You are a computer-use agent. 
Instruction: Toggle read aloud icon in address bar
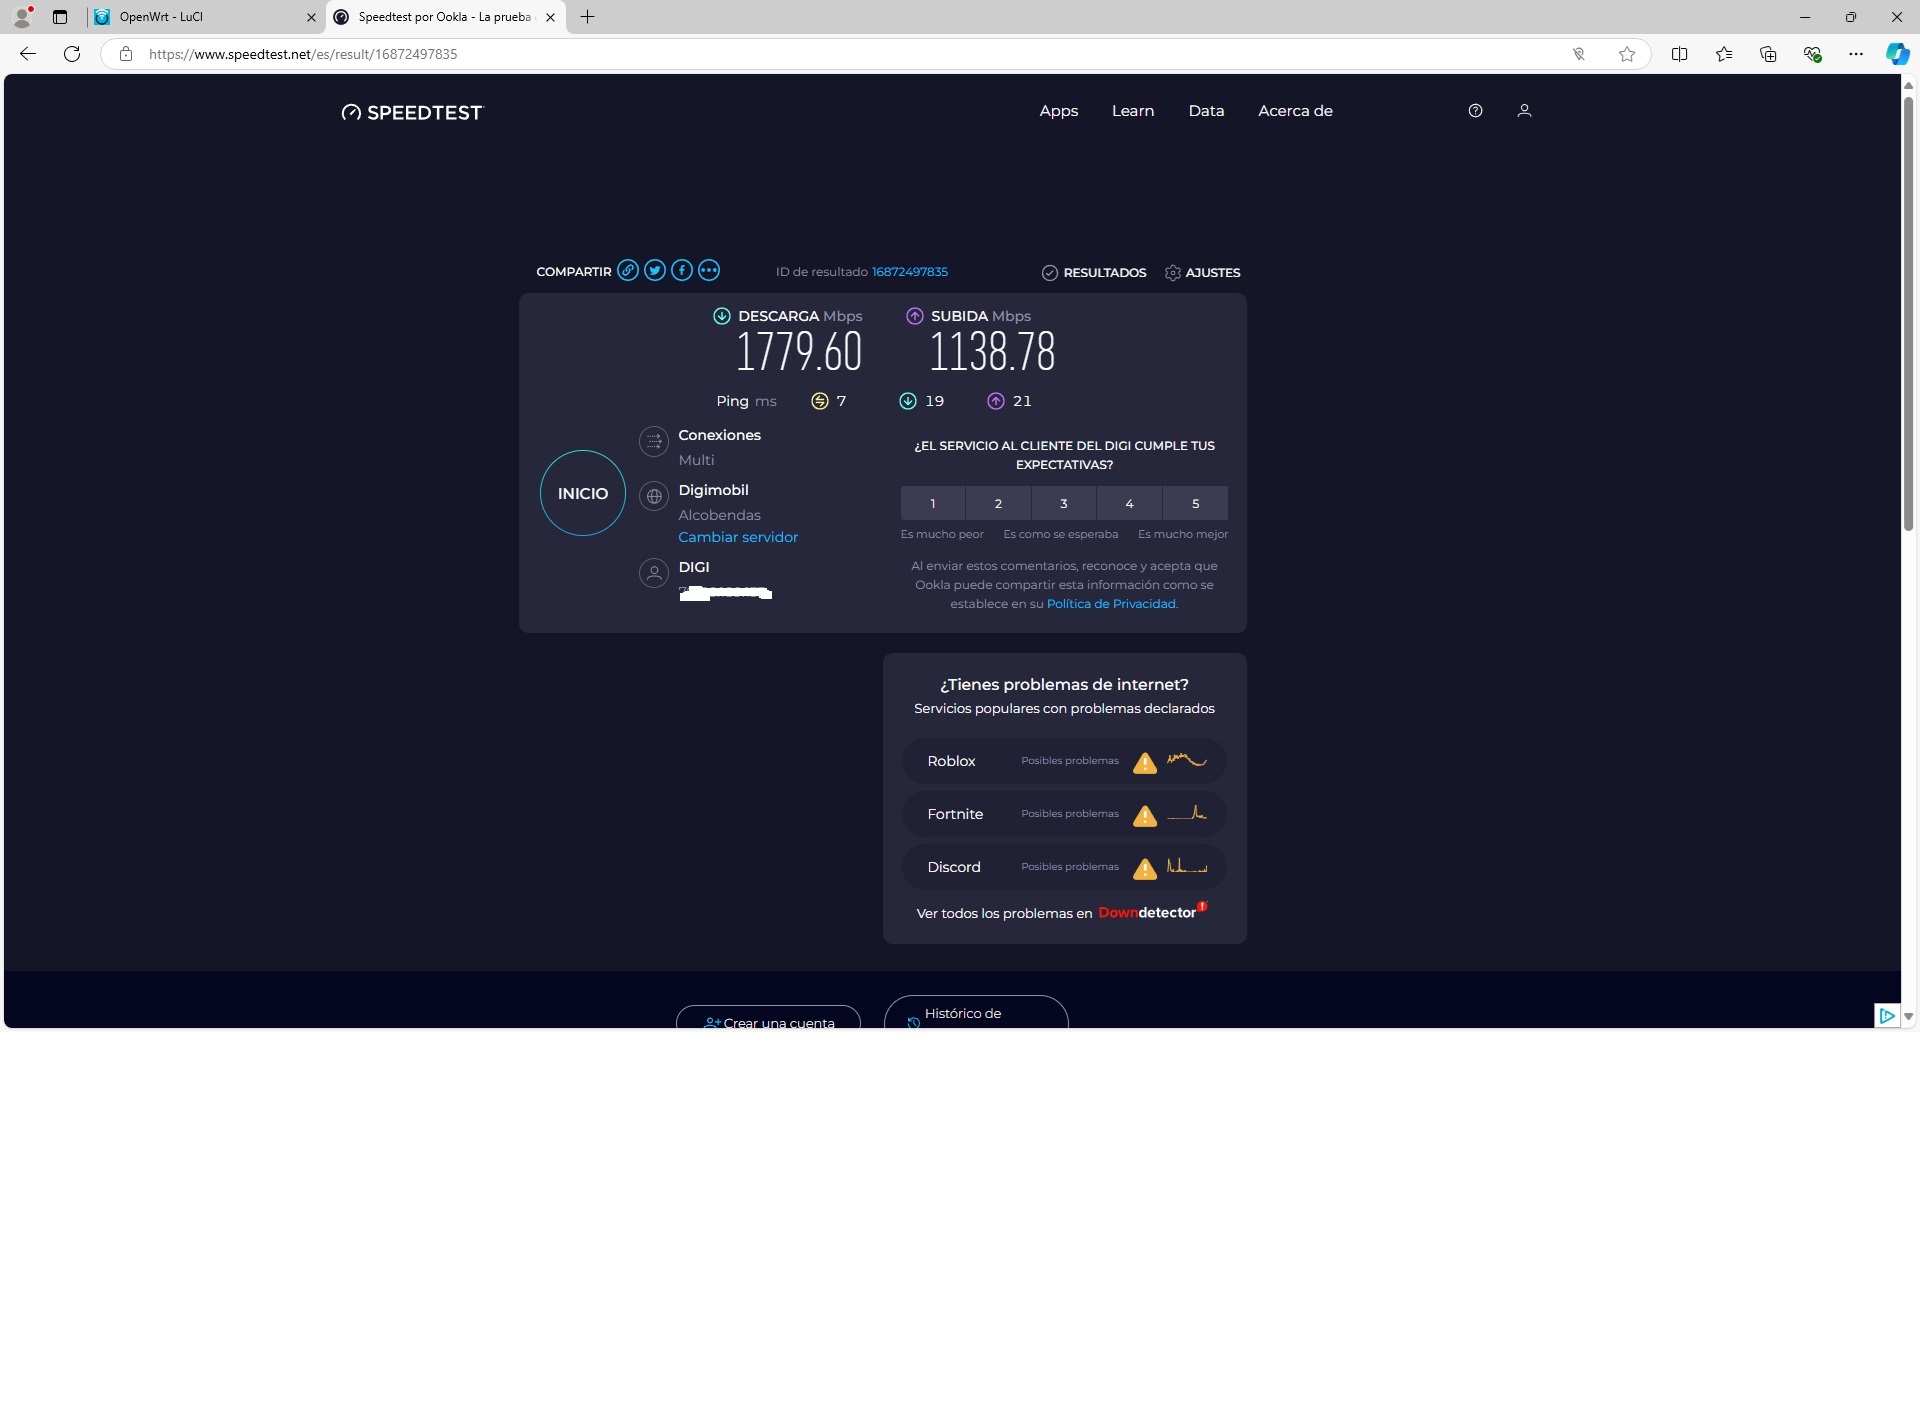[1579, 54]
